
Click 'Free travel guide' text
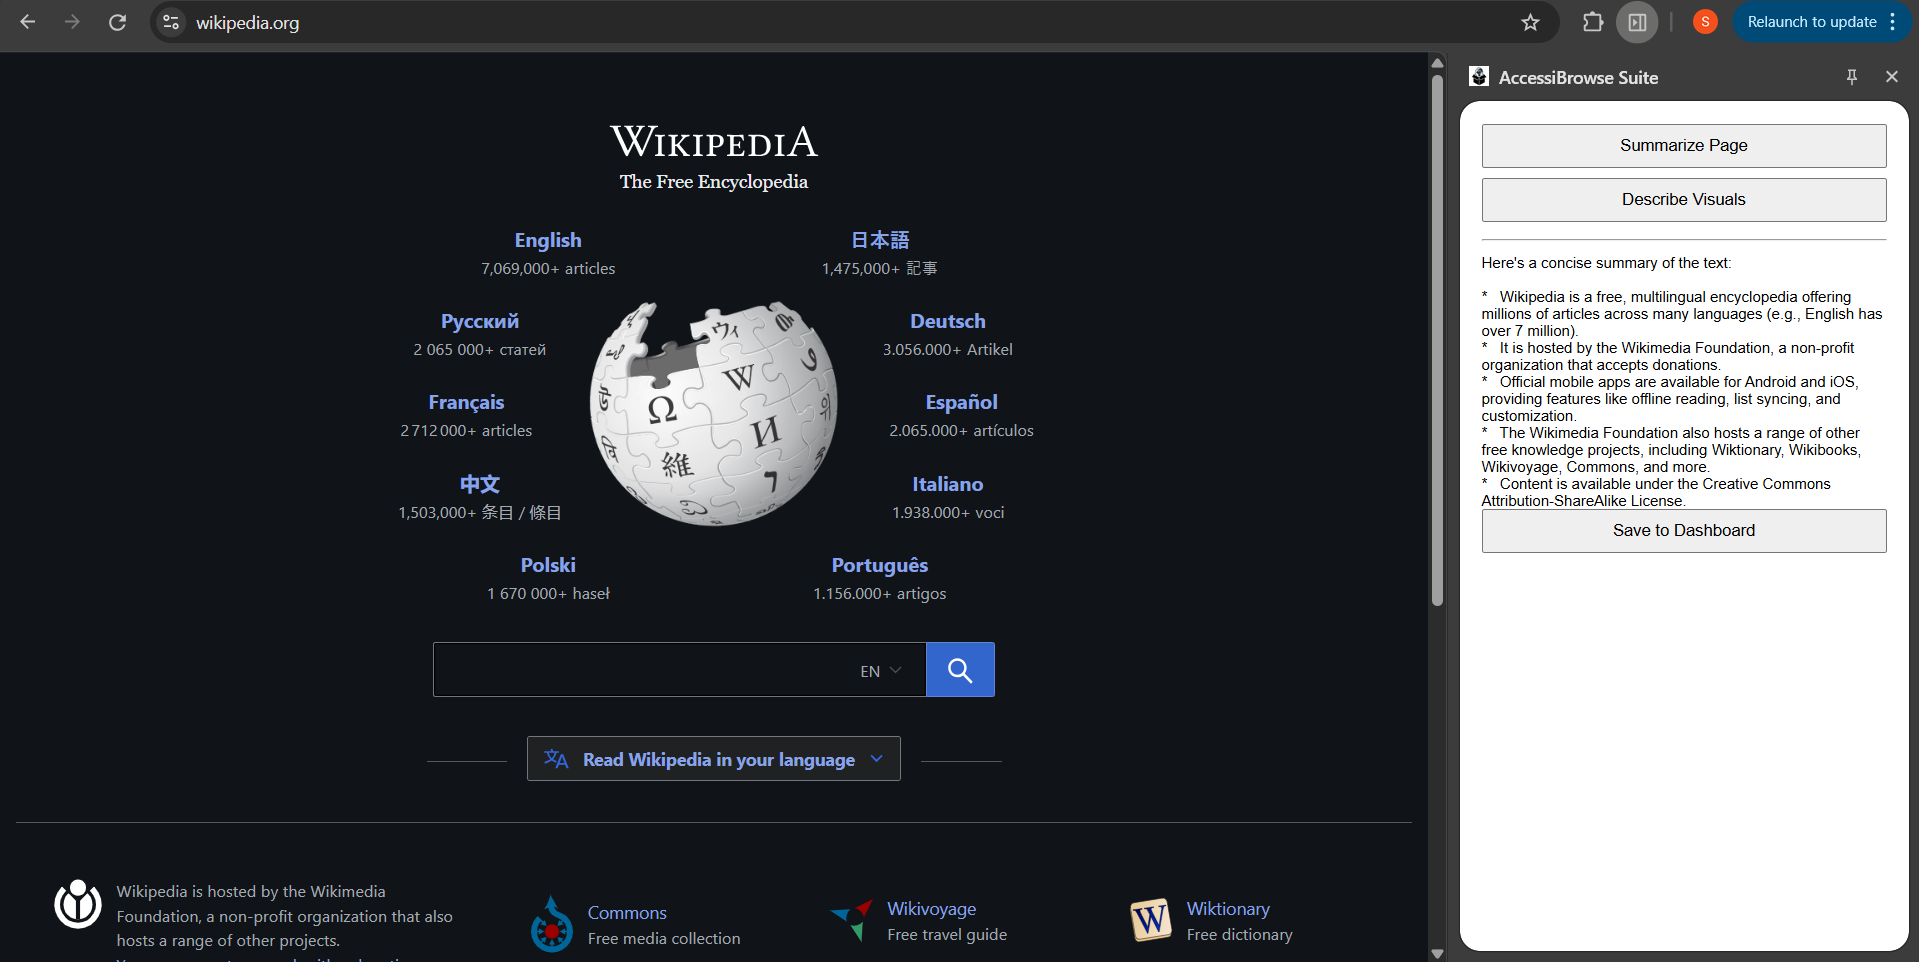947,935
